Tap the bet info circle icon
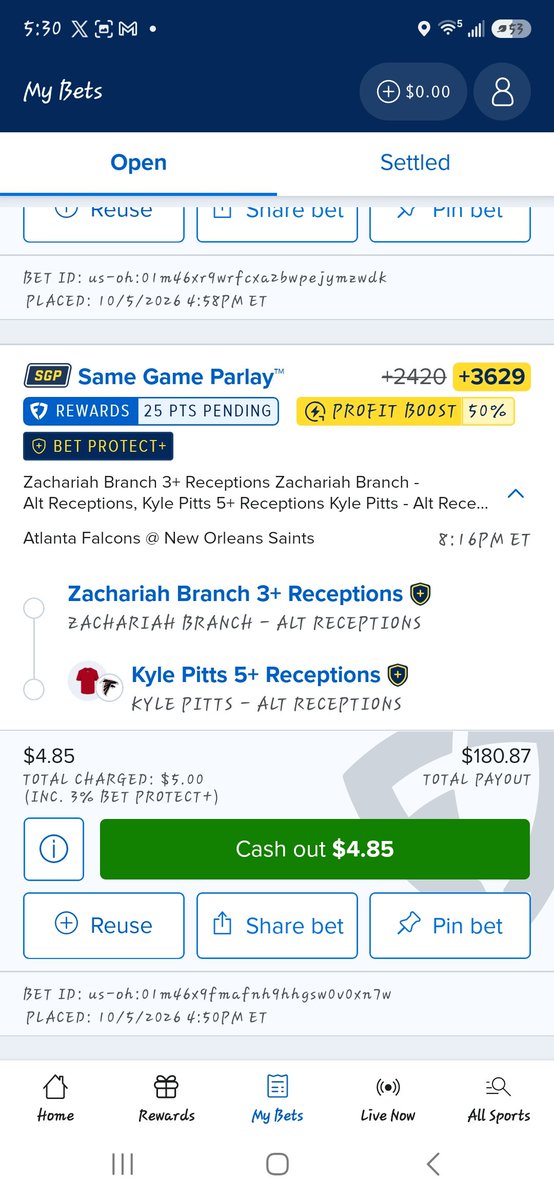The height and width of the screenshot is (1200, 554). pyautogui.click(x=54, y=849)
